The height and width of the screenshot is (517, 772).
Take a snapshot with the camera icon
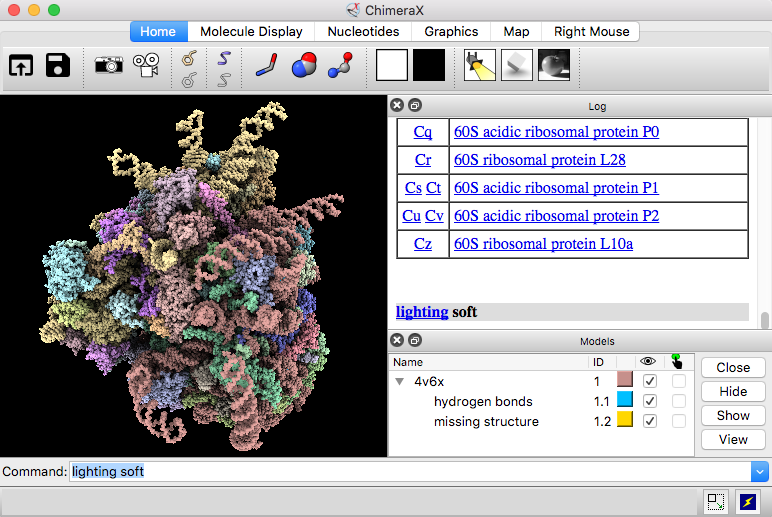pos(108,65)
